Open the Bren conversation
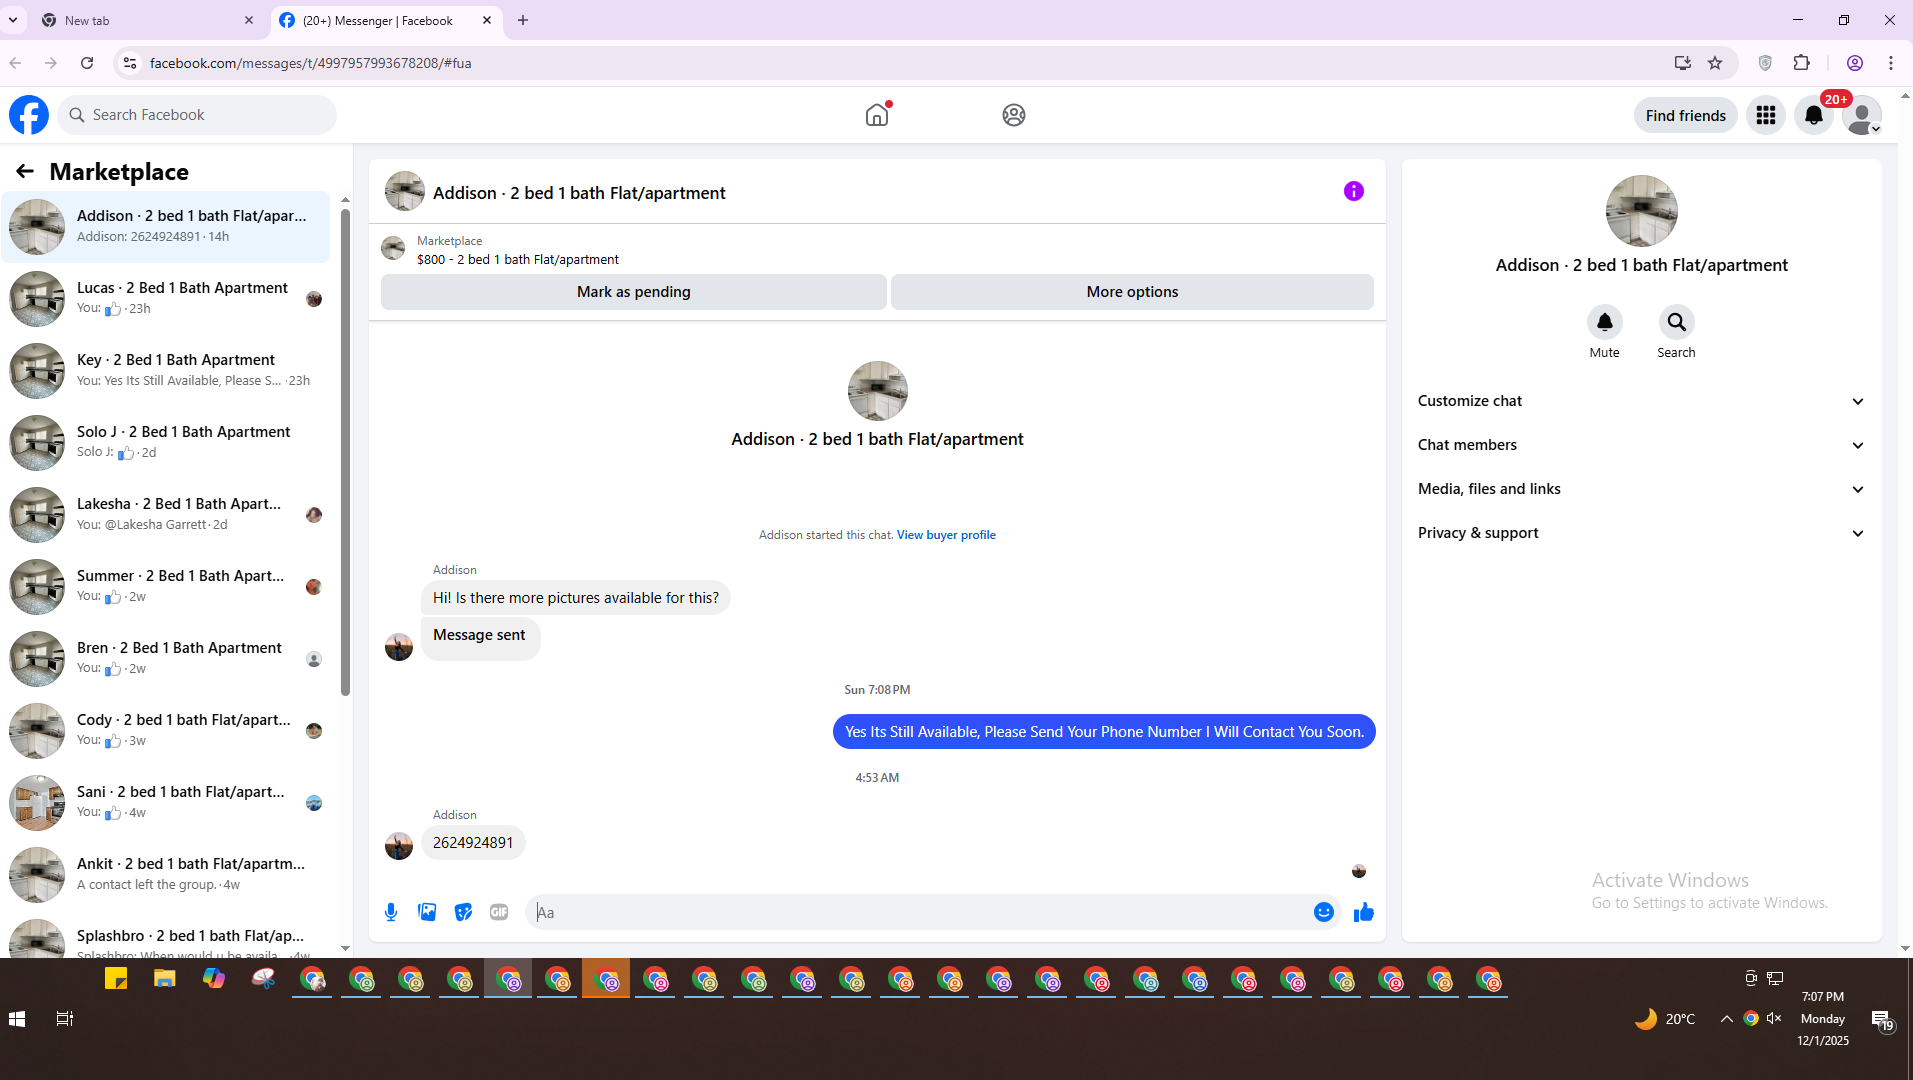The image size is (1913, 1080). click(166, 658)
